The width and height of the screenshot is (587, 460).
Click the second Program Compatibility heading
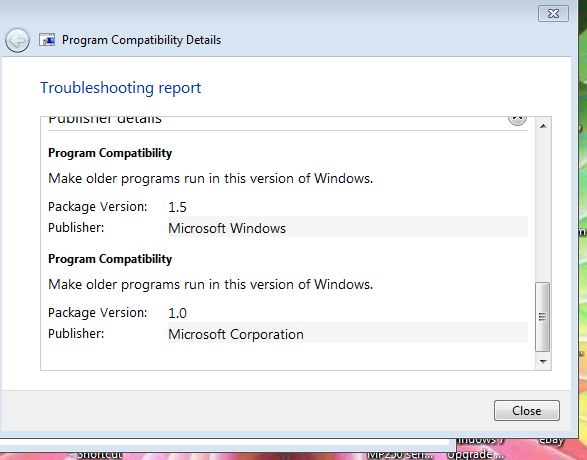pyautogui.click(x=110, y=259)
